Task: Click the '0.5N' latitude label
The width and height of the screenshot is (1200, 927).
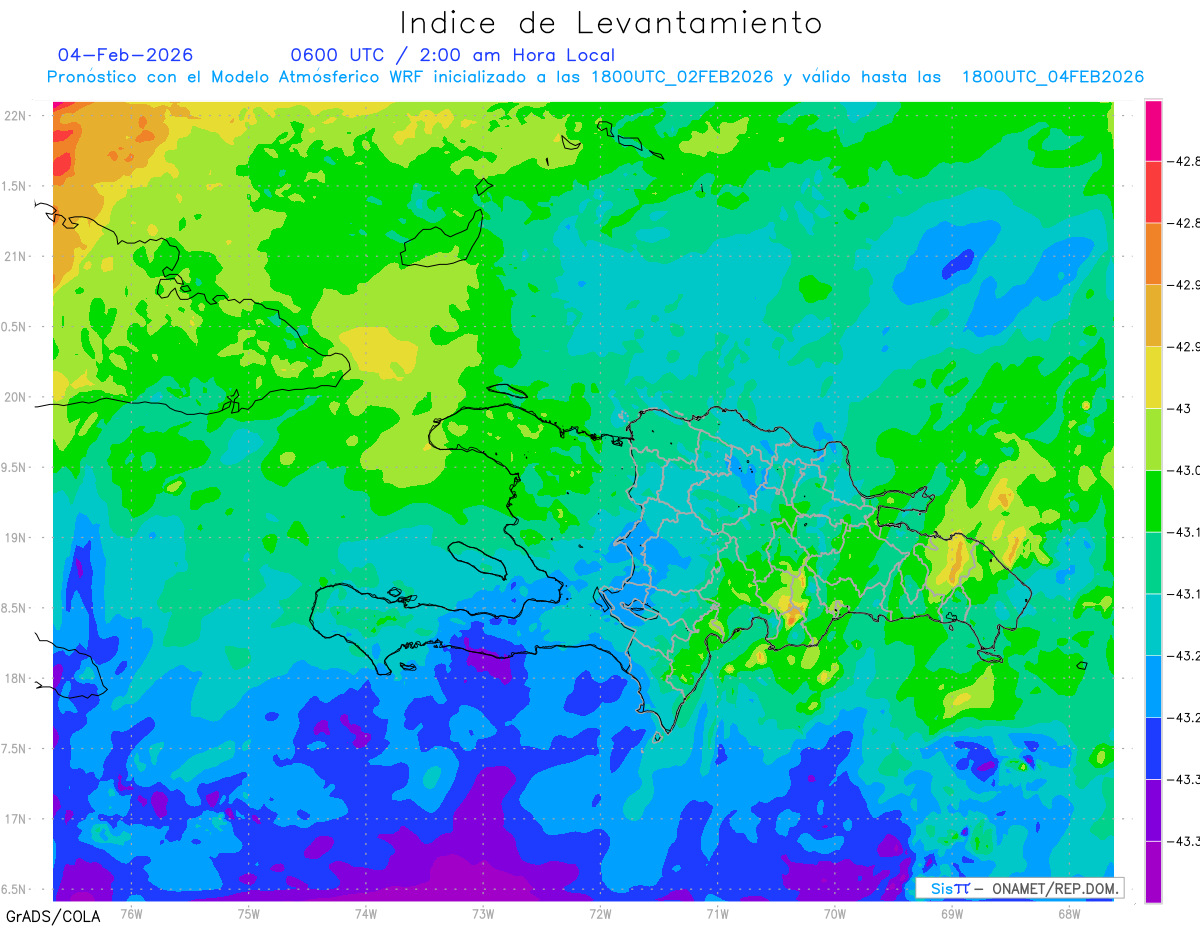Action: coord(15,327)
